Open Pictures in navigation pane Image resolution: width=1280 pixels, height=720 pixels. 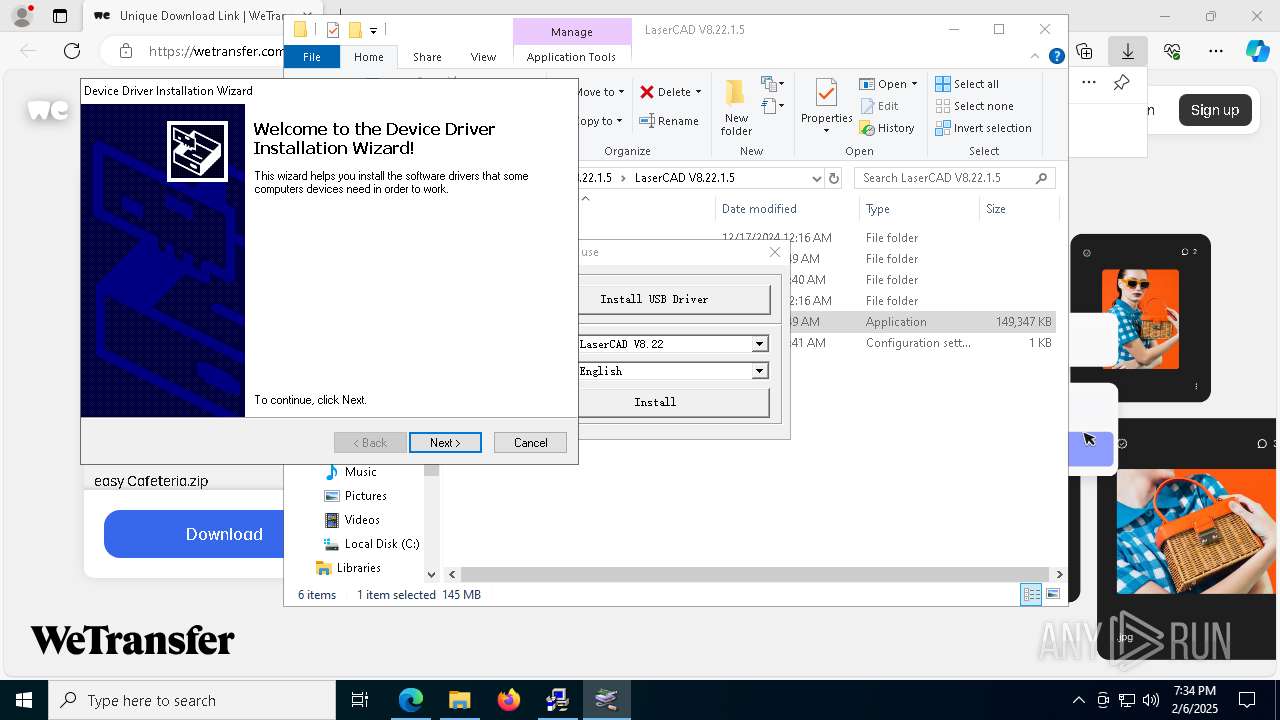pyautogui.click(x=365, y=496)
